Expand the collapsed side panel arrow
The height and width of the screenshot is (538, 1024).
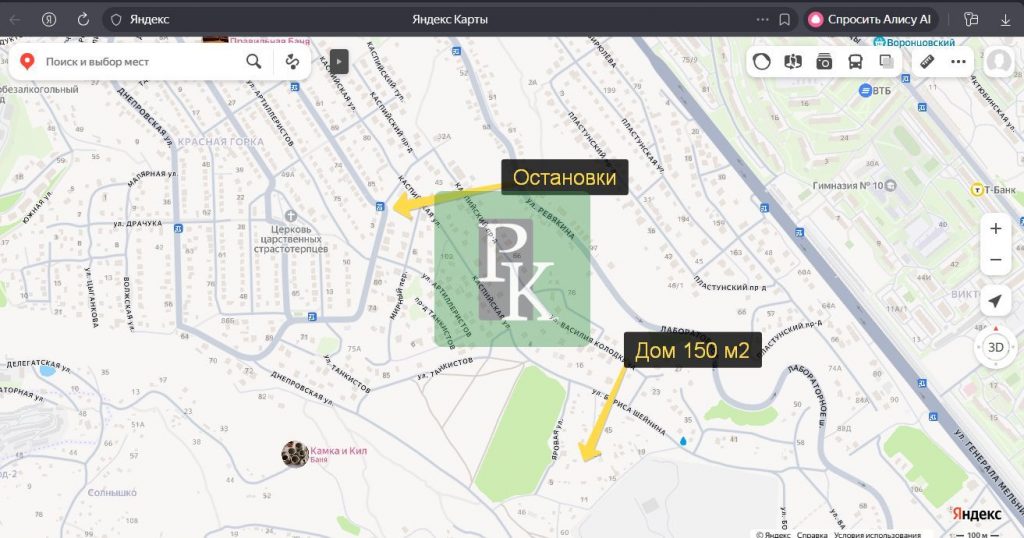pos(339,62)
